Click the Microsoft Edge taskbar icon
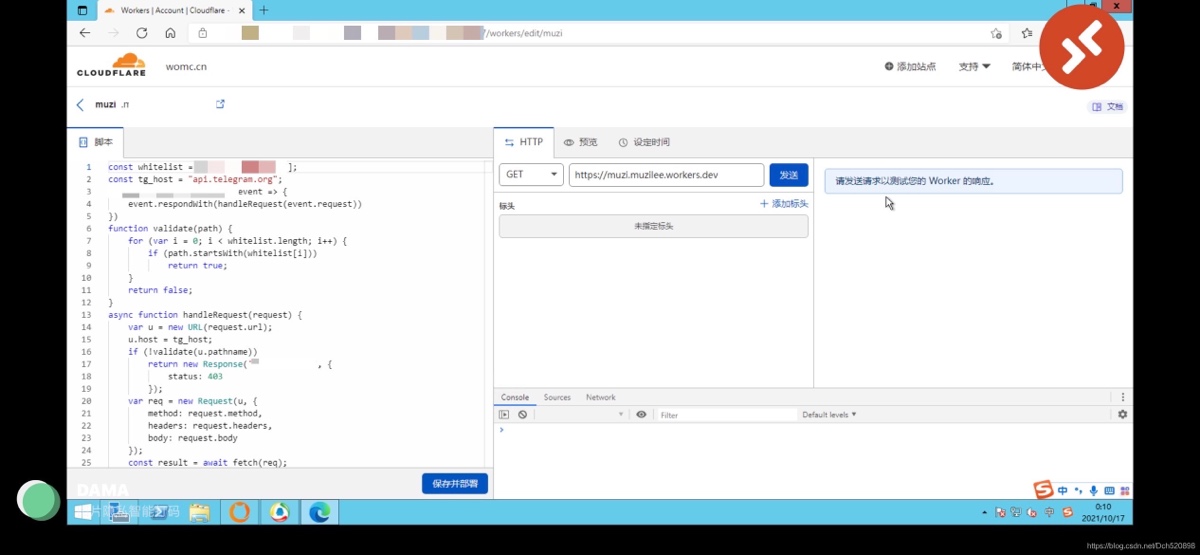Screen dimensions: 1200x555 coord(319,512)
